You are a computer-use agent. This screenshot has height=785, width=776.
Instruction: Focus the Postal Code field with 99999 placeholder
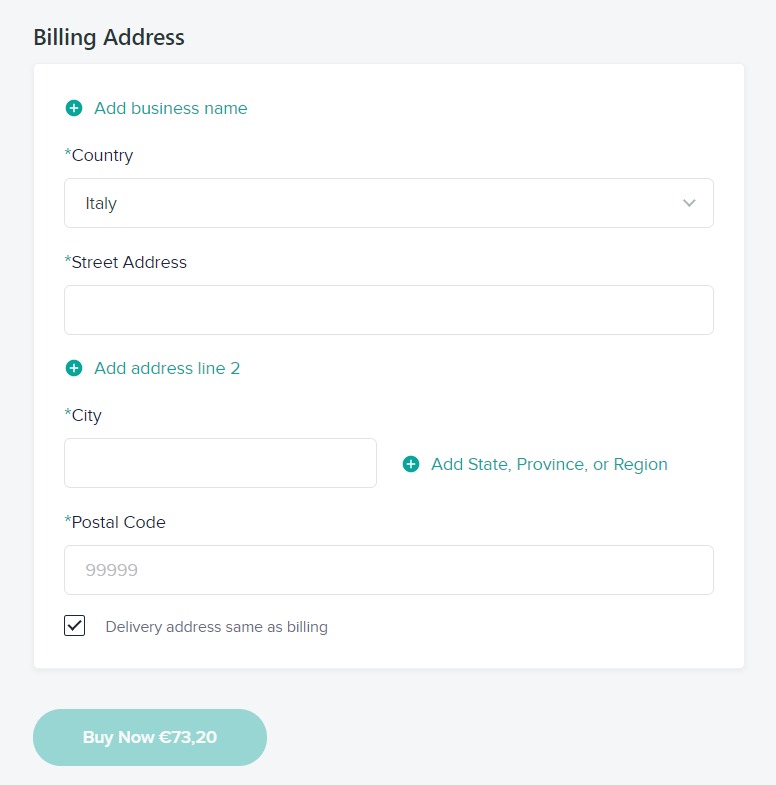pos(389,570)
